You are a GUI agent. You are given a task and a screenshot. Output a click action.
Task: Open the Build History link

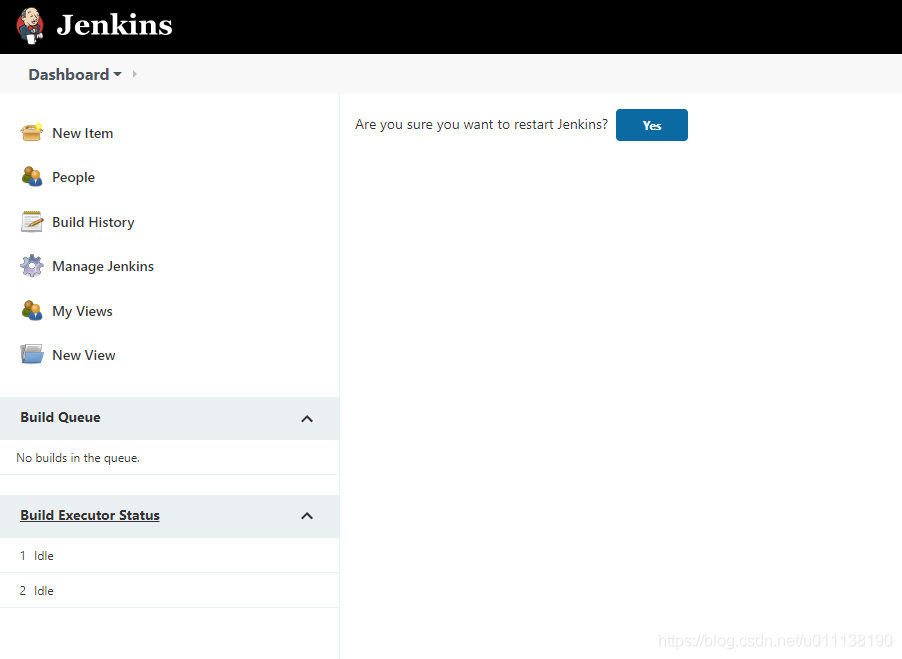tap(93, 222)
